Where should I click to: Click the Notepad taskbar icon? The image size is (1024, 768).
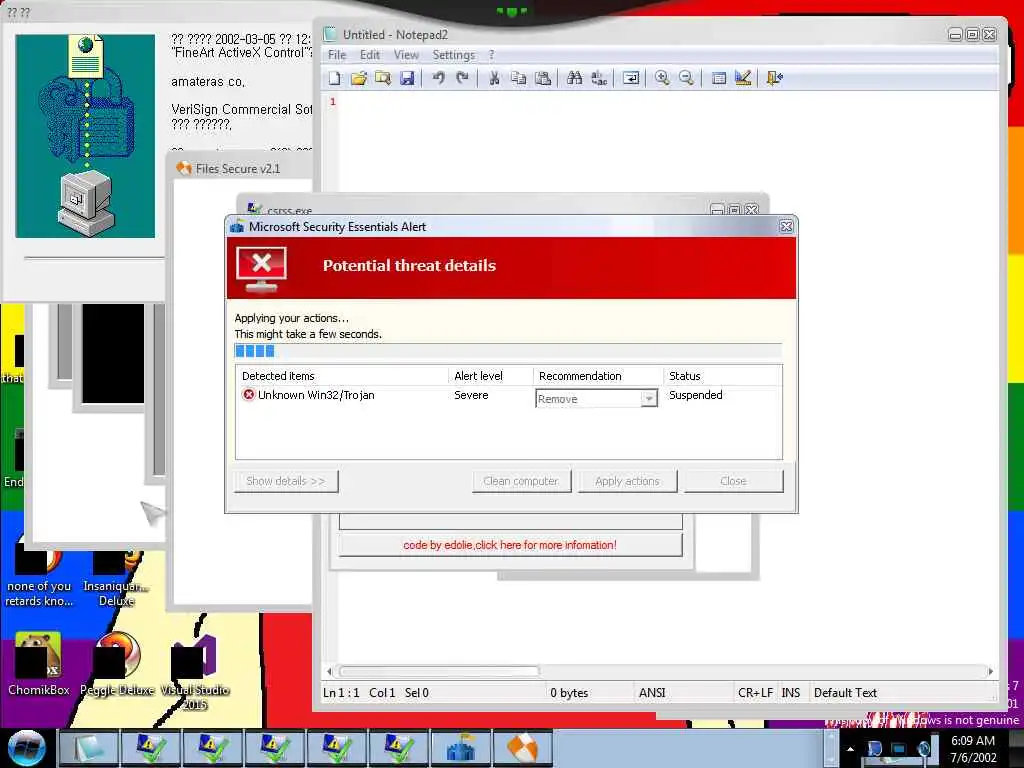89,748
